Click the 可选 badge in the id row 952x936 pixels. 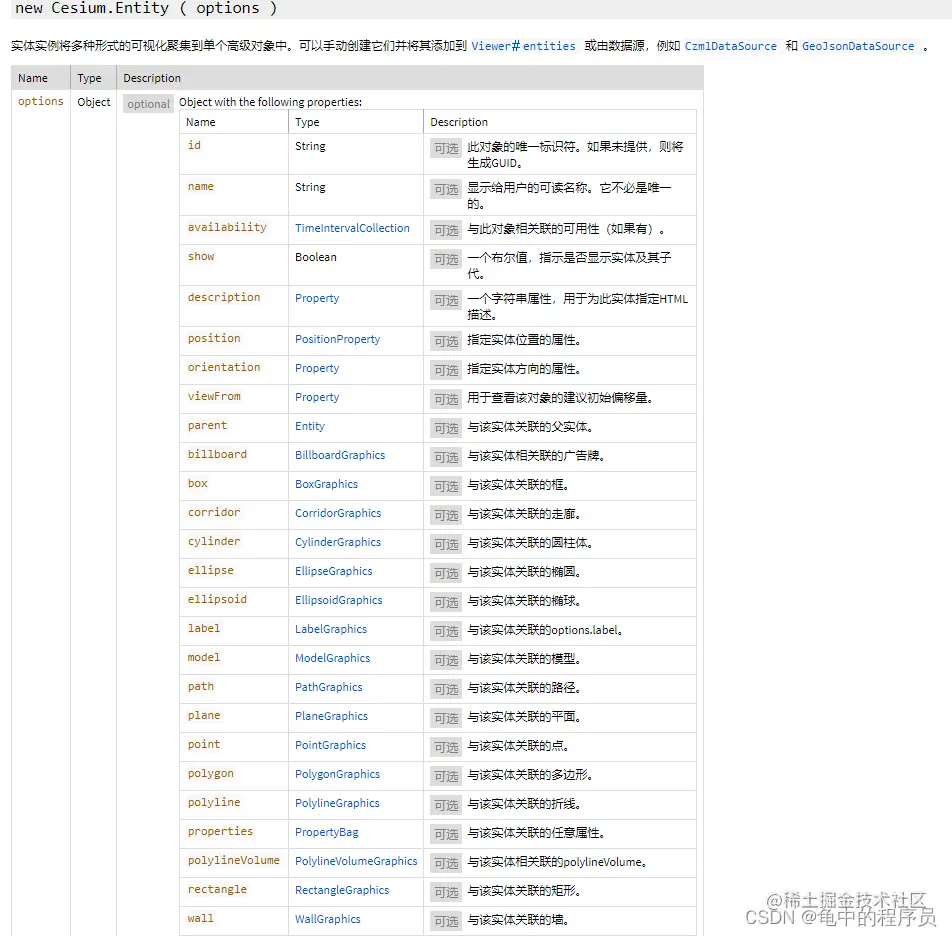pyautogui.click(x=445, y=149)
